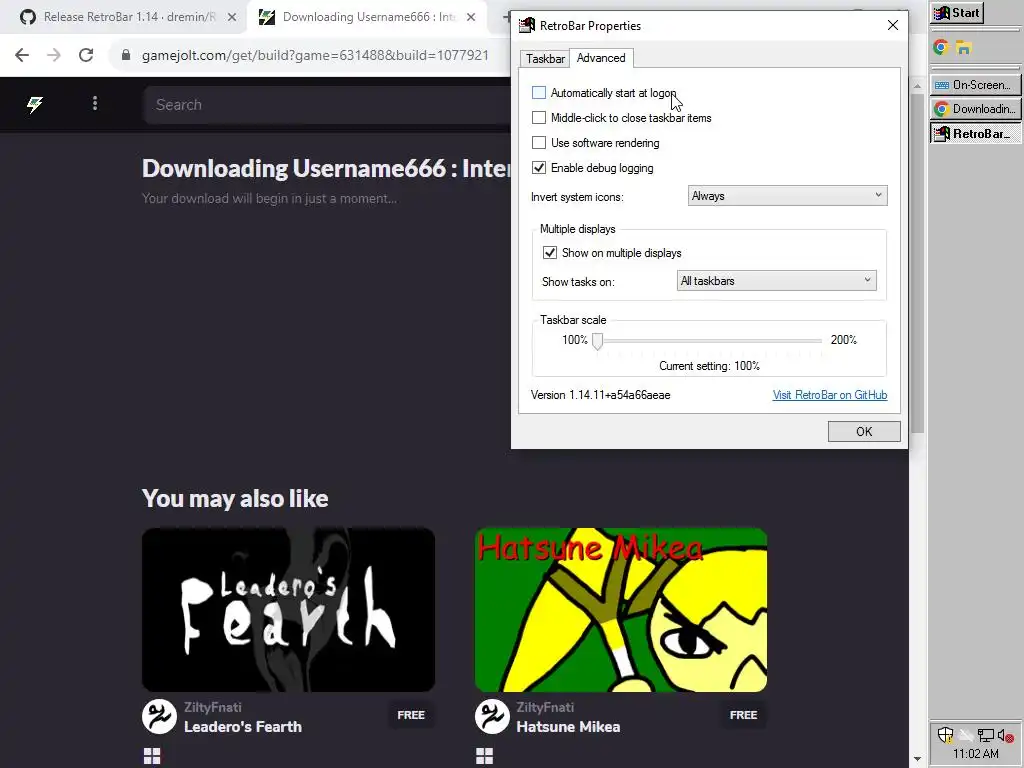The width and height of the screenshot is (1024, 768).
Task: Click ZiltyFnati avatar under Hatsune Mikea
Action: point(492,716)
